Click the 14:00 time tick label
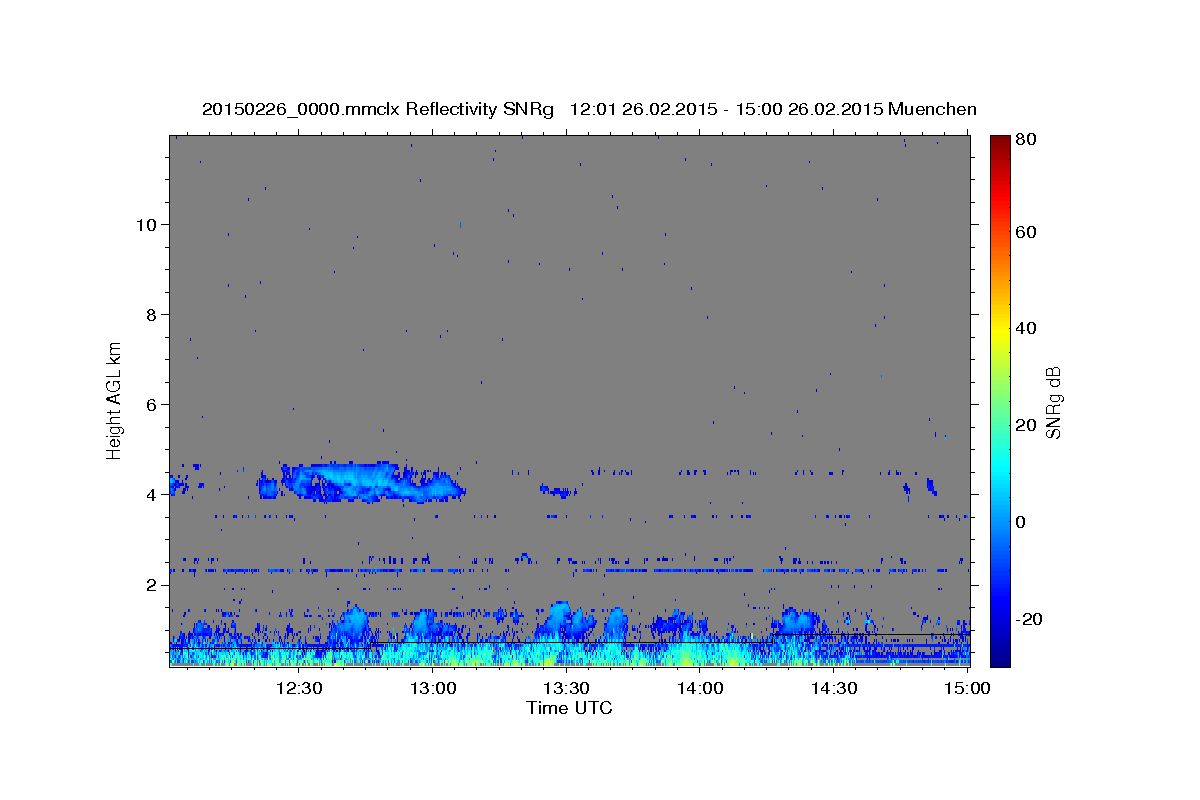The image size is (1200, 800). (700, 689)
